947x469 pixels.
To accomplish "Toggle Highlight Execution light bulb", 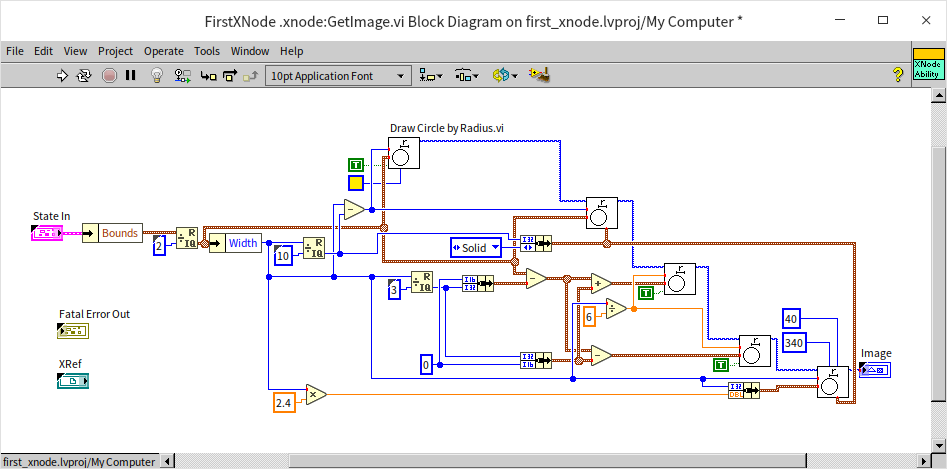I will 157,75.
